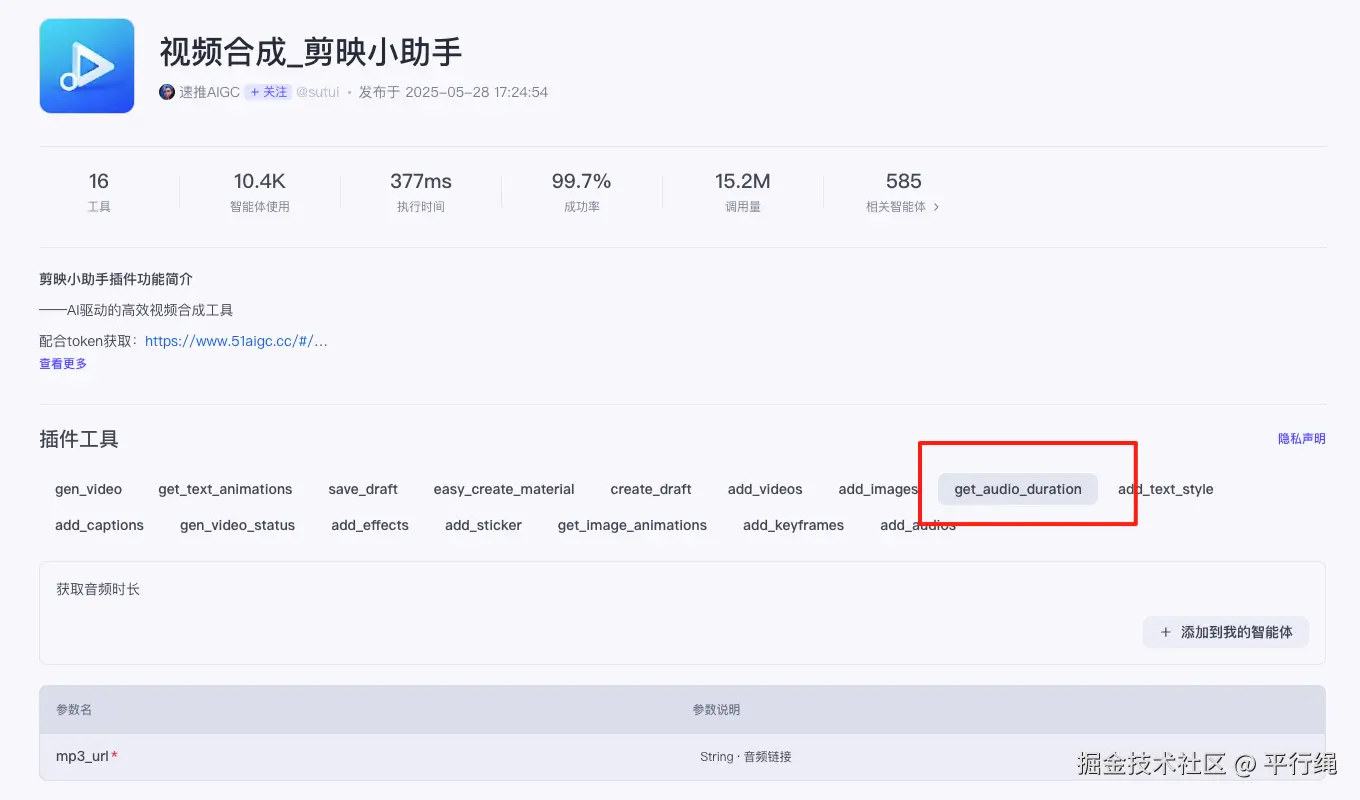Select the gen_video tool tab
The width and height of the screenshot is (1360, 800).
(89, 489)
